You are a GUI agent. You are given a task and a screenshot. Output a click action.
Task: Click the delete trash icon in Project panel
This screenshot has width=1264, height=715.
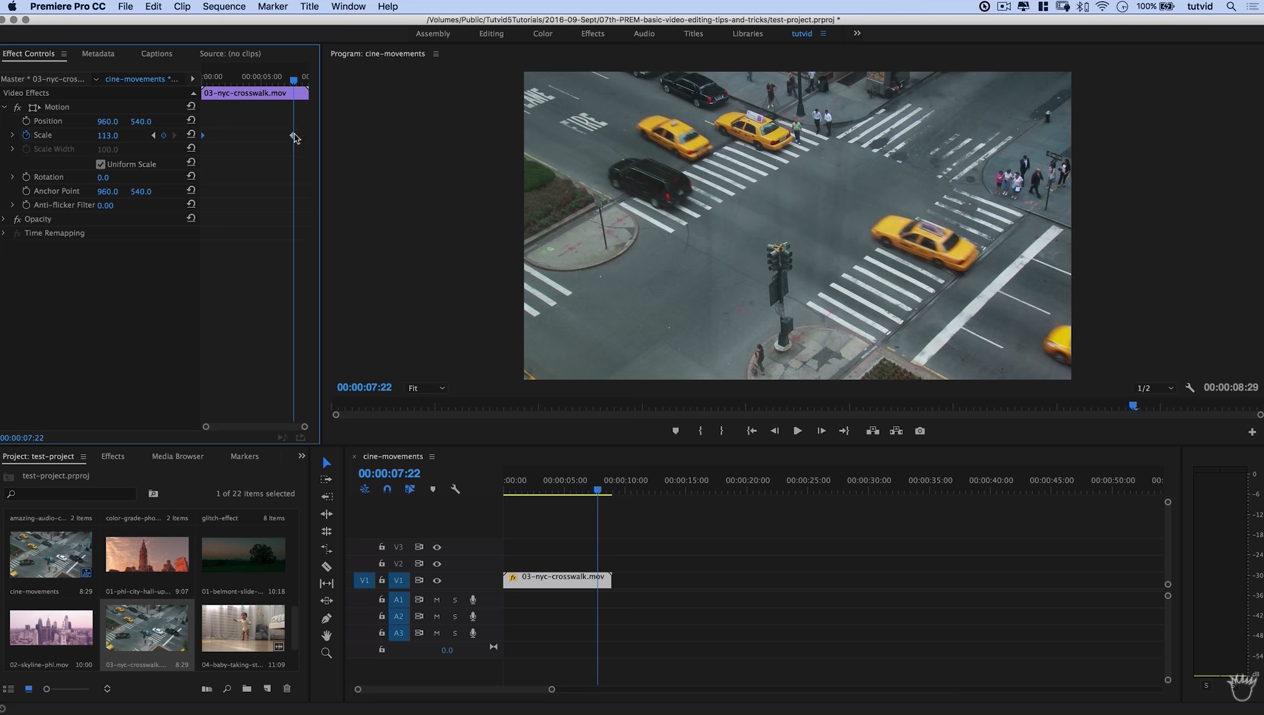[287, 688]
